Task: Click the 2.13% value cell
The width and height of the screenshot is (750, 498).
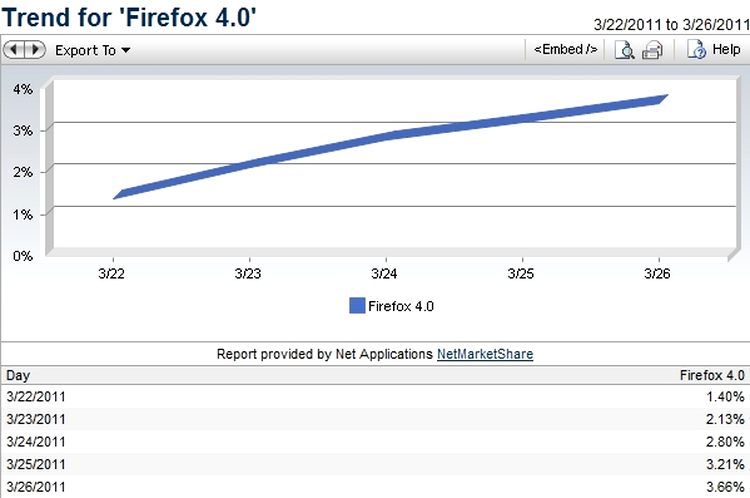Action: [x=725, y=419]
